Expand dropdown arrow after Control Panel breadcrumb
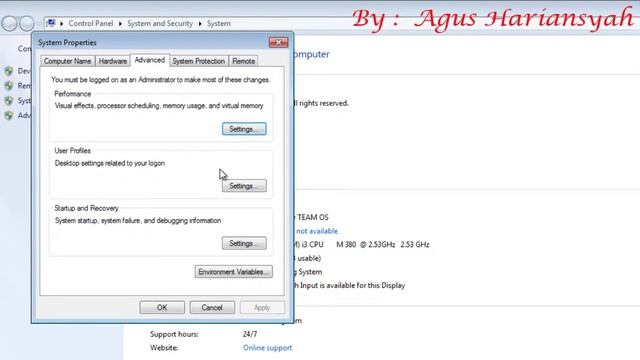This screenshot has width=640, height=360. tap(120, 24)
